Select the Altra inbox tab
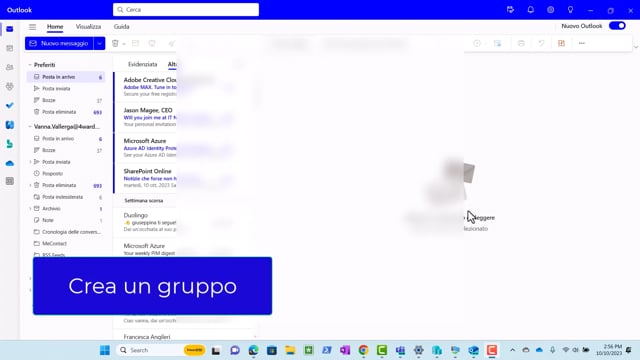This screenshot has width=640, height=360. [172, 64]
